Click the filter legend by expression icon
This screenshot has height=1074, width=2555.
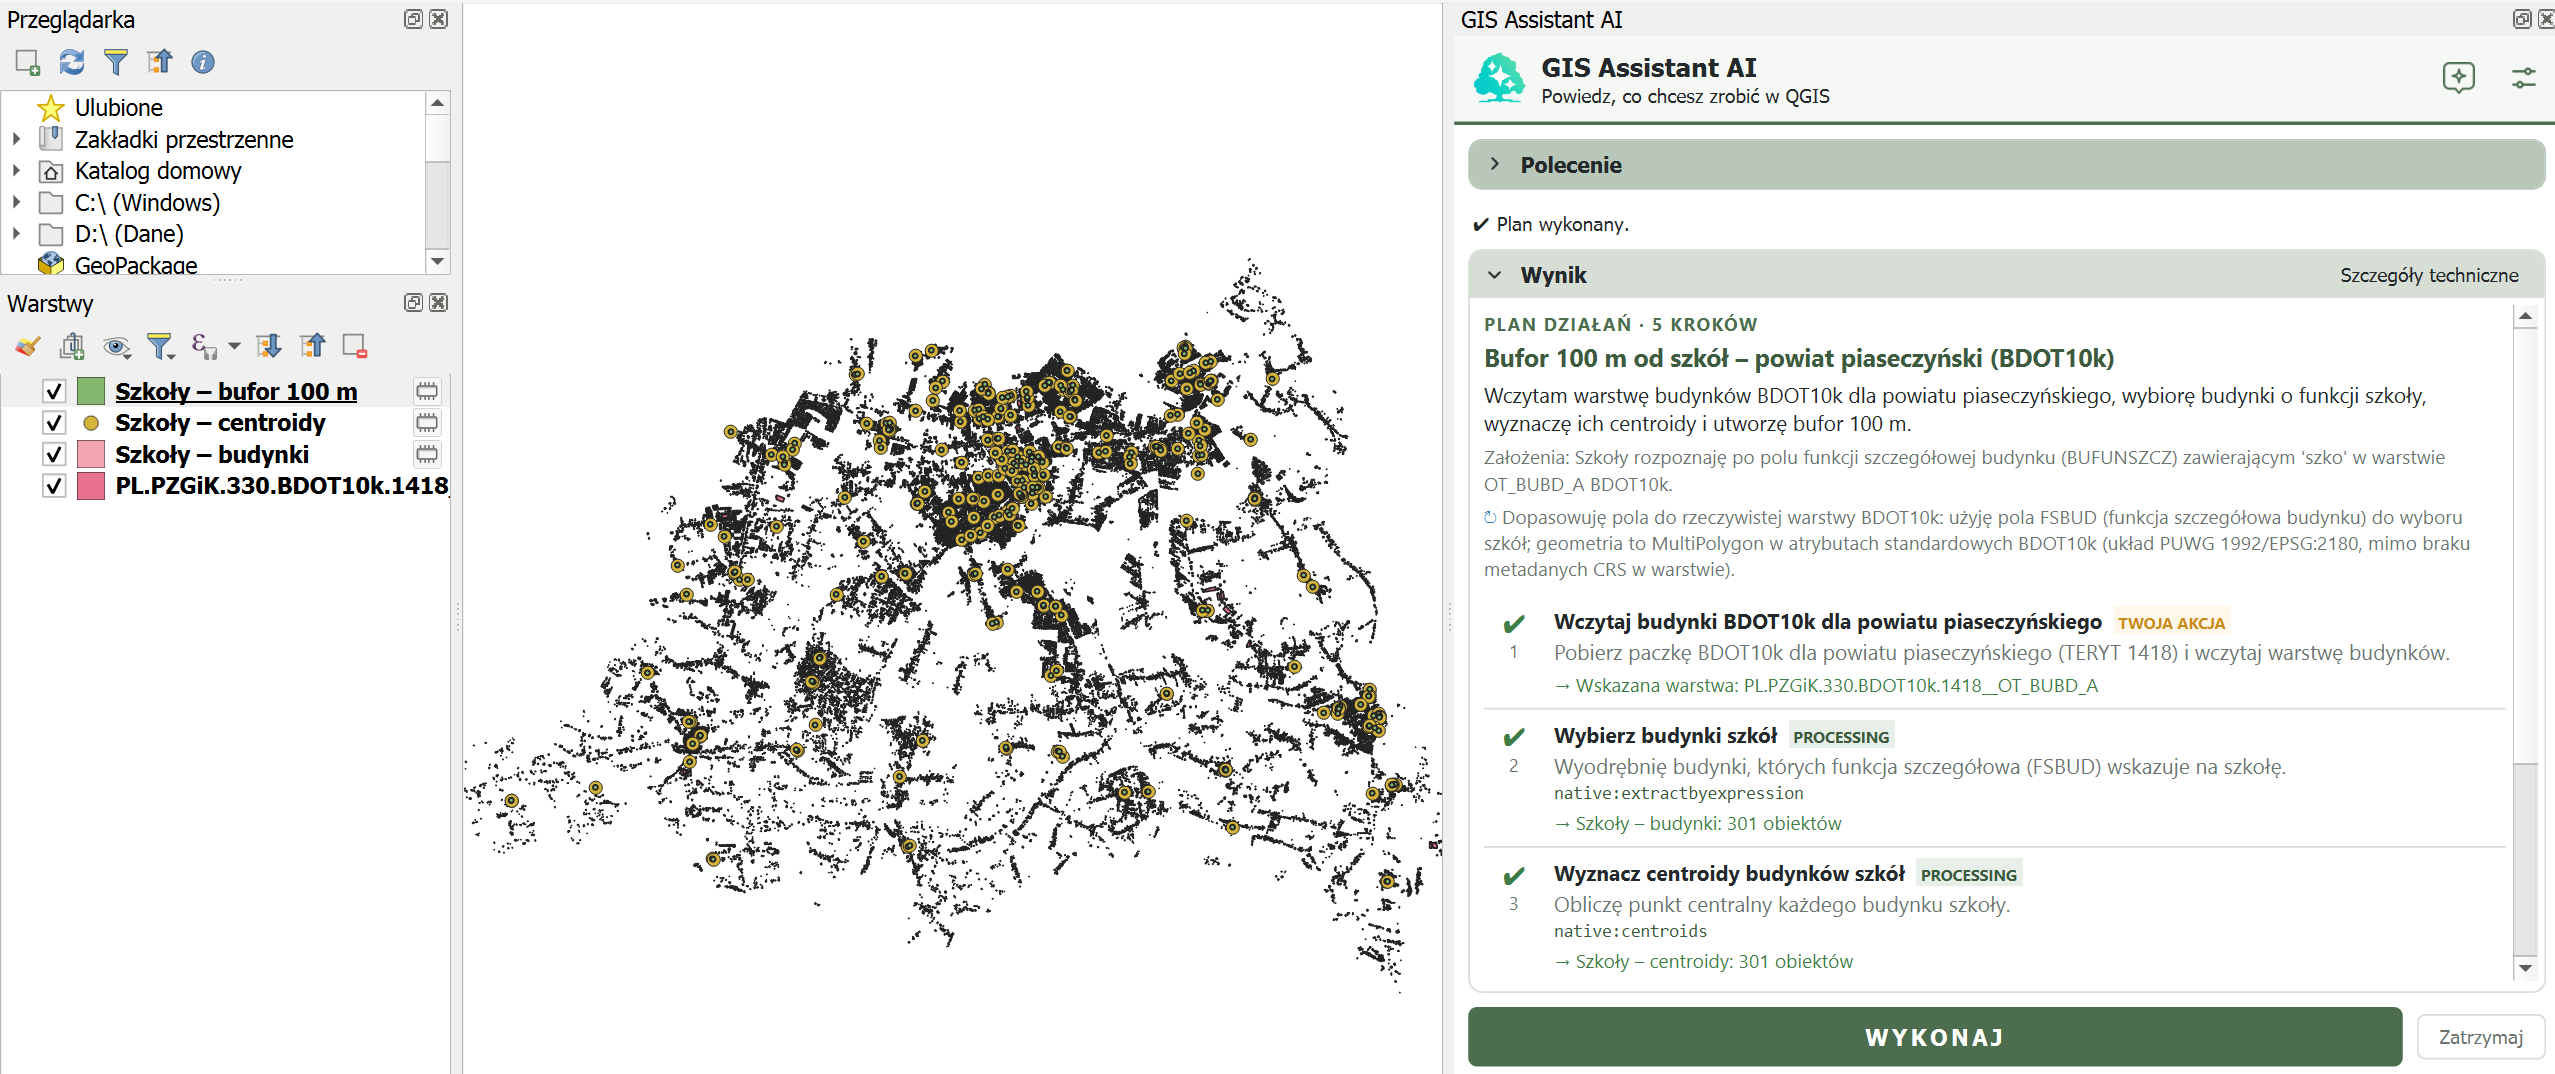pyautogui.click(x=204, y=346)
